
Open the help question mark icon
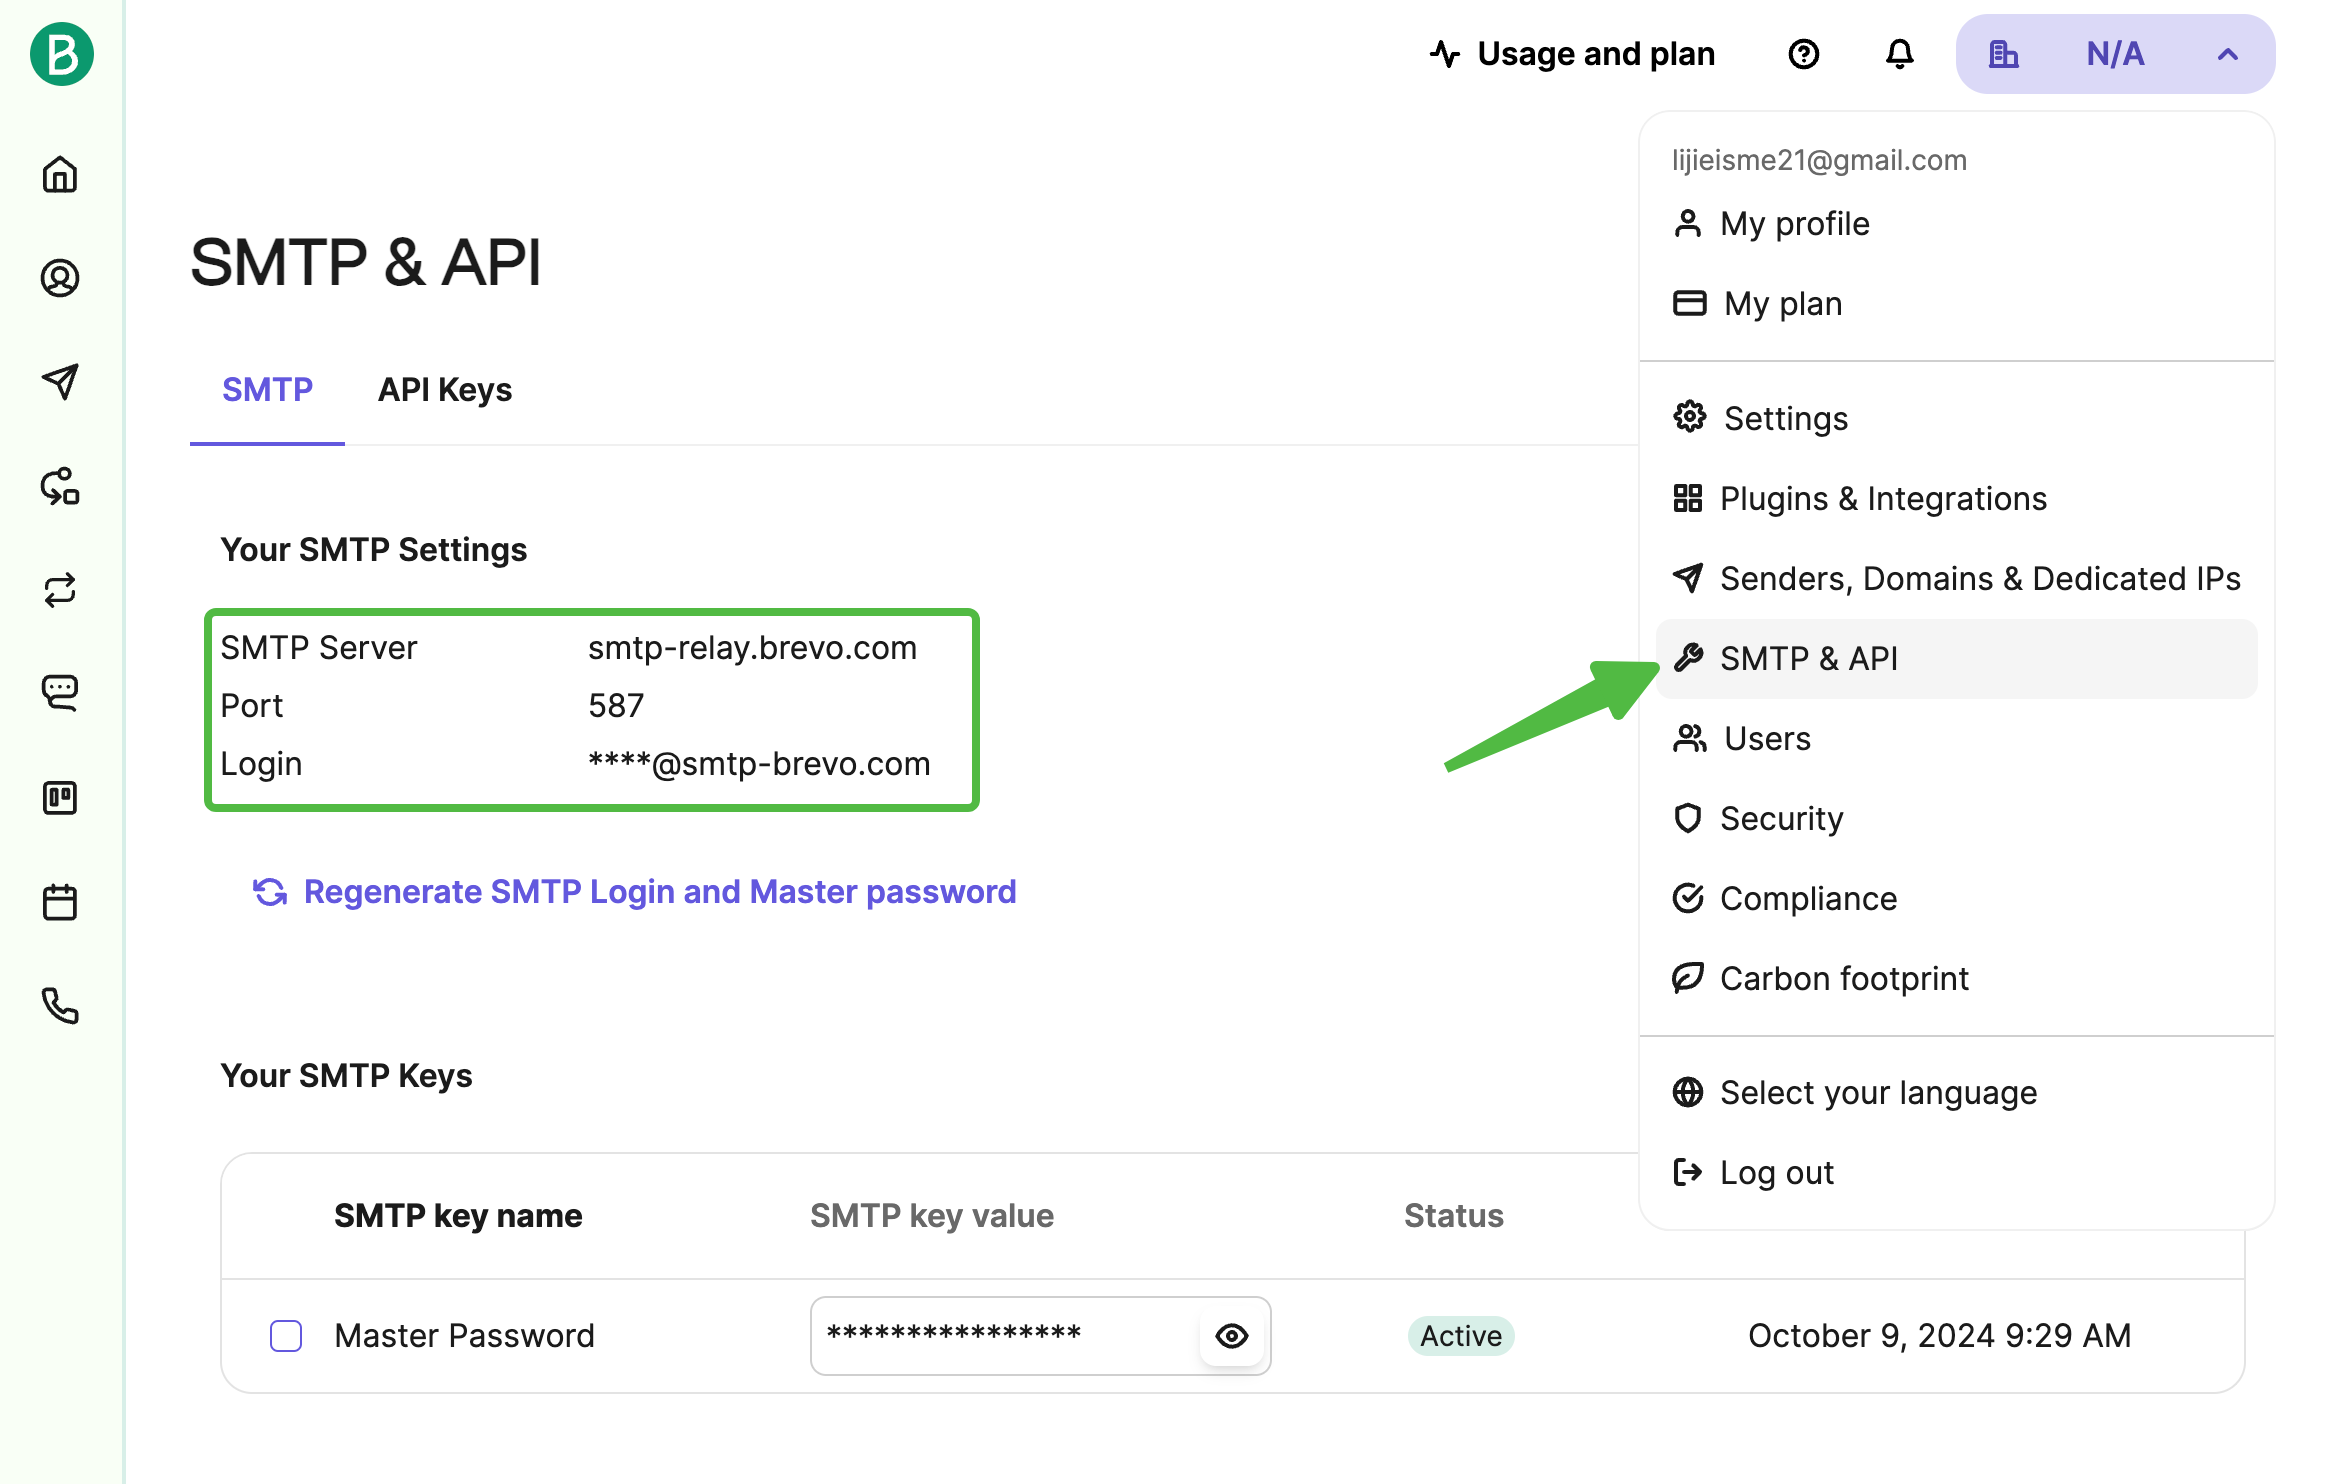[1803, 54]
